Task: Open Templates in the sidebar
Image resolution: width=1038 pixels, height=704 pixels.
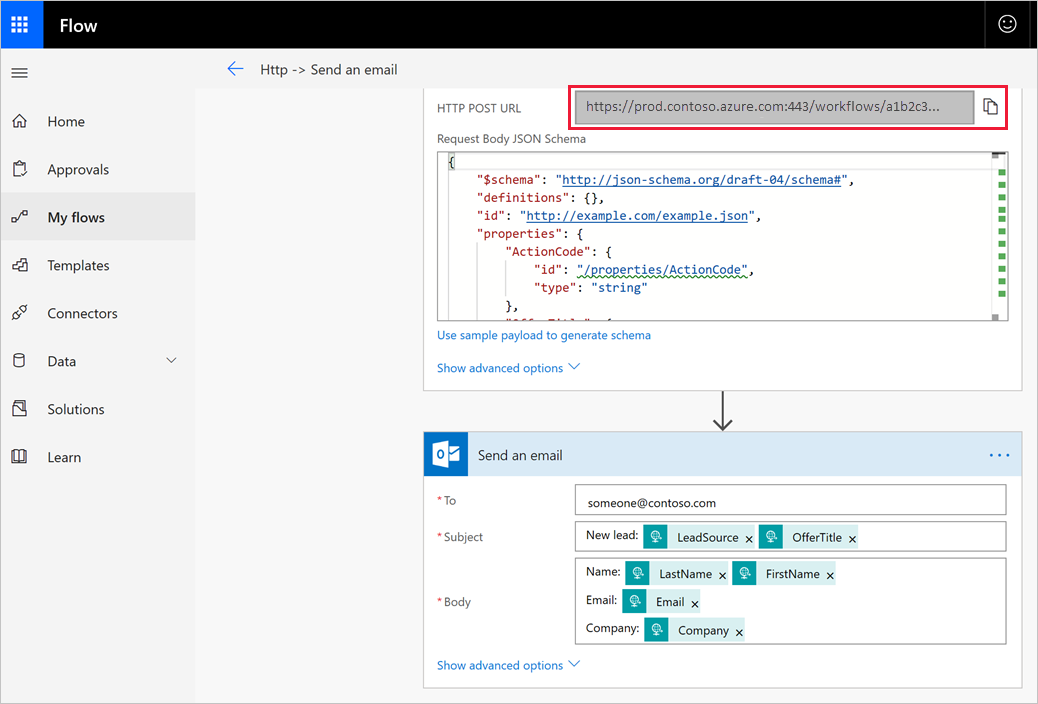Action: click(x=98, y=265)
